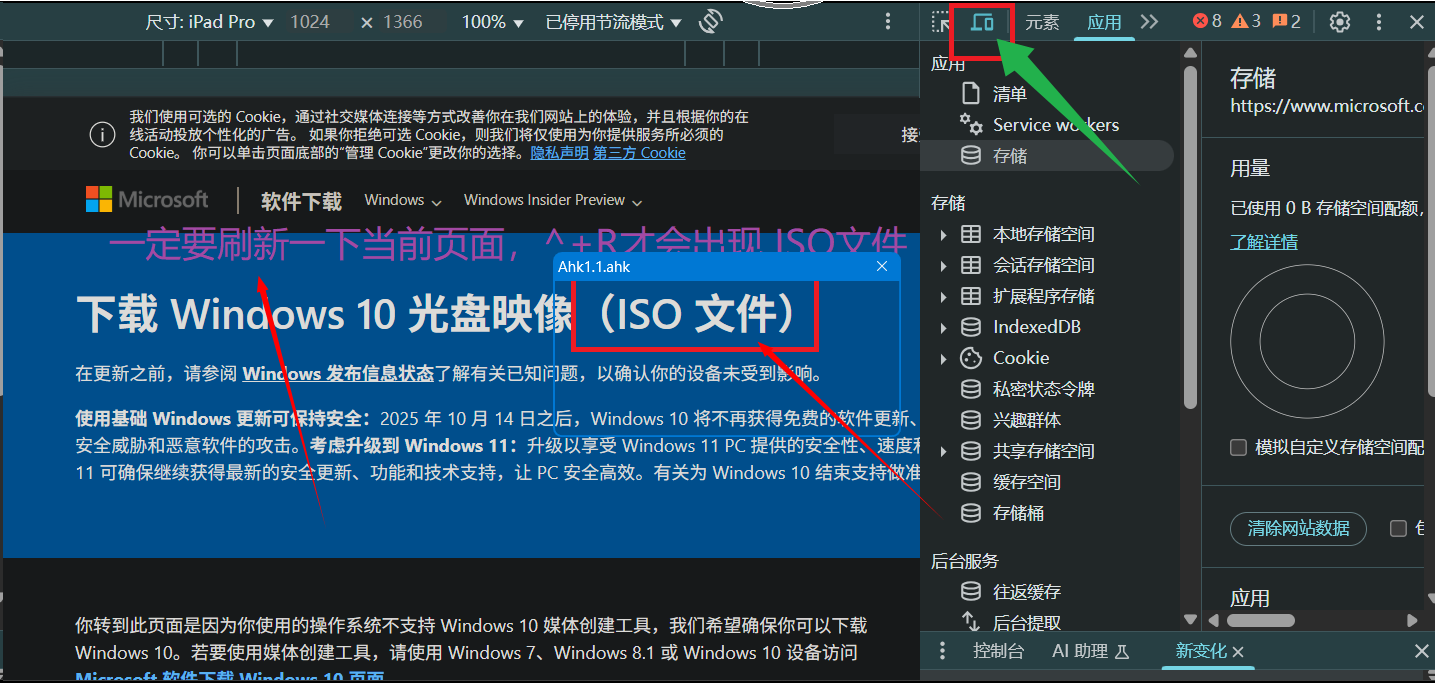Close the bottom drawer panel
Image resolution: width=1435 pixels, height=683 pixels.
(1421, 651)
